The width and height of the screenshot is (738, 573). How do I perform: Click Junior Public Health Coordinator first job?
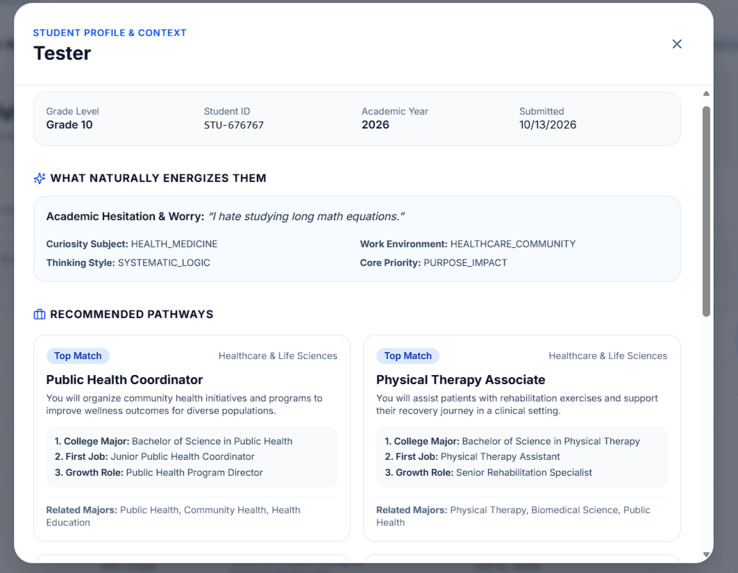click(x=183, y=457)
